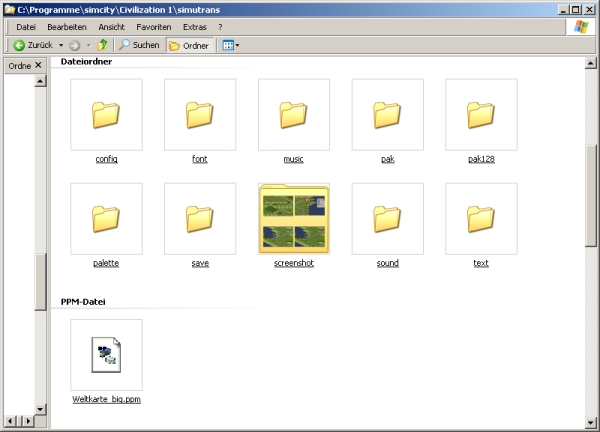
Task: Expand the Zurück history dropdown arrow
Action: point(61,45)
